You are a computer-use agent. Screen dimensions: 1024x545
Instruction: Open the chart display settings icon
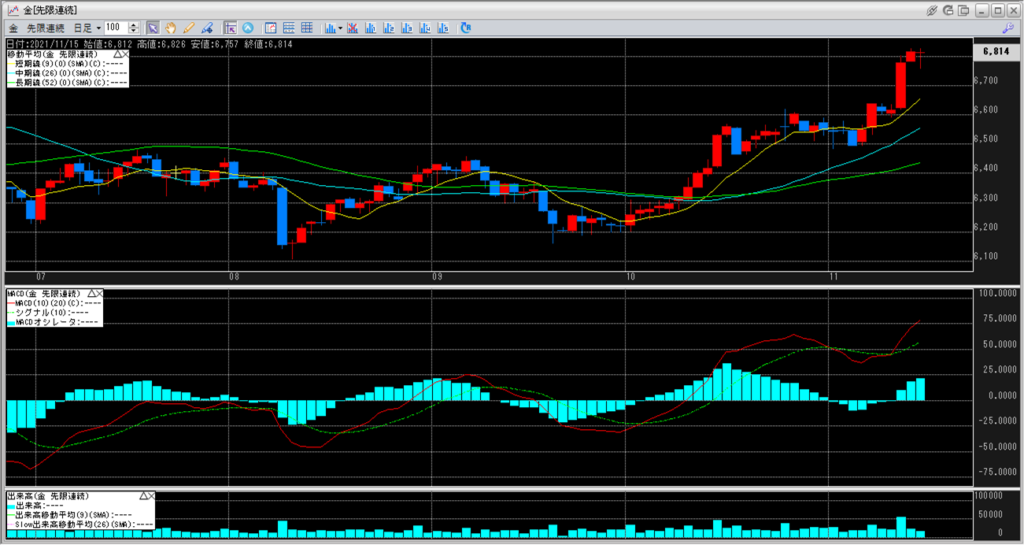click(x=270, y=28)
